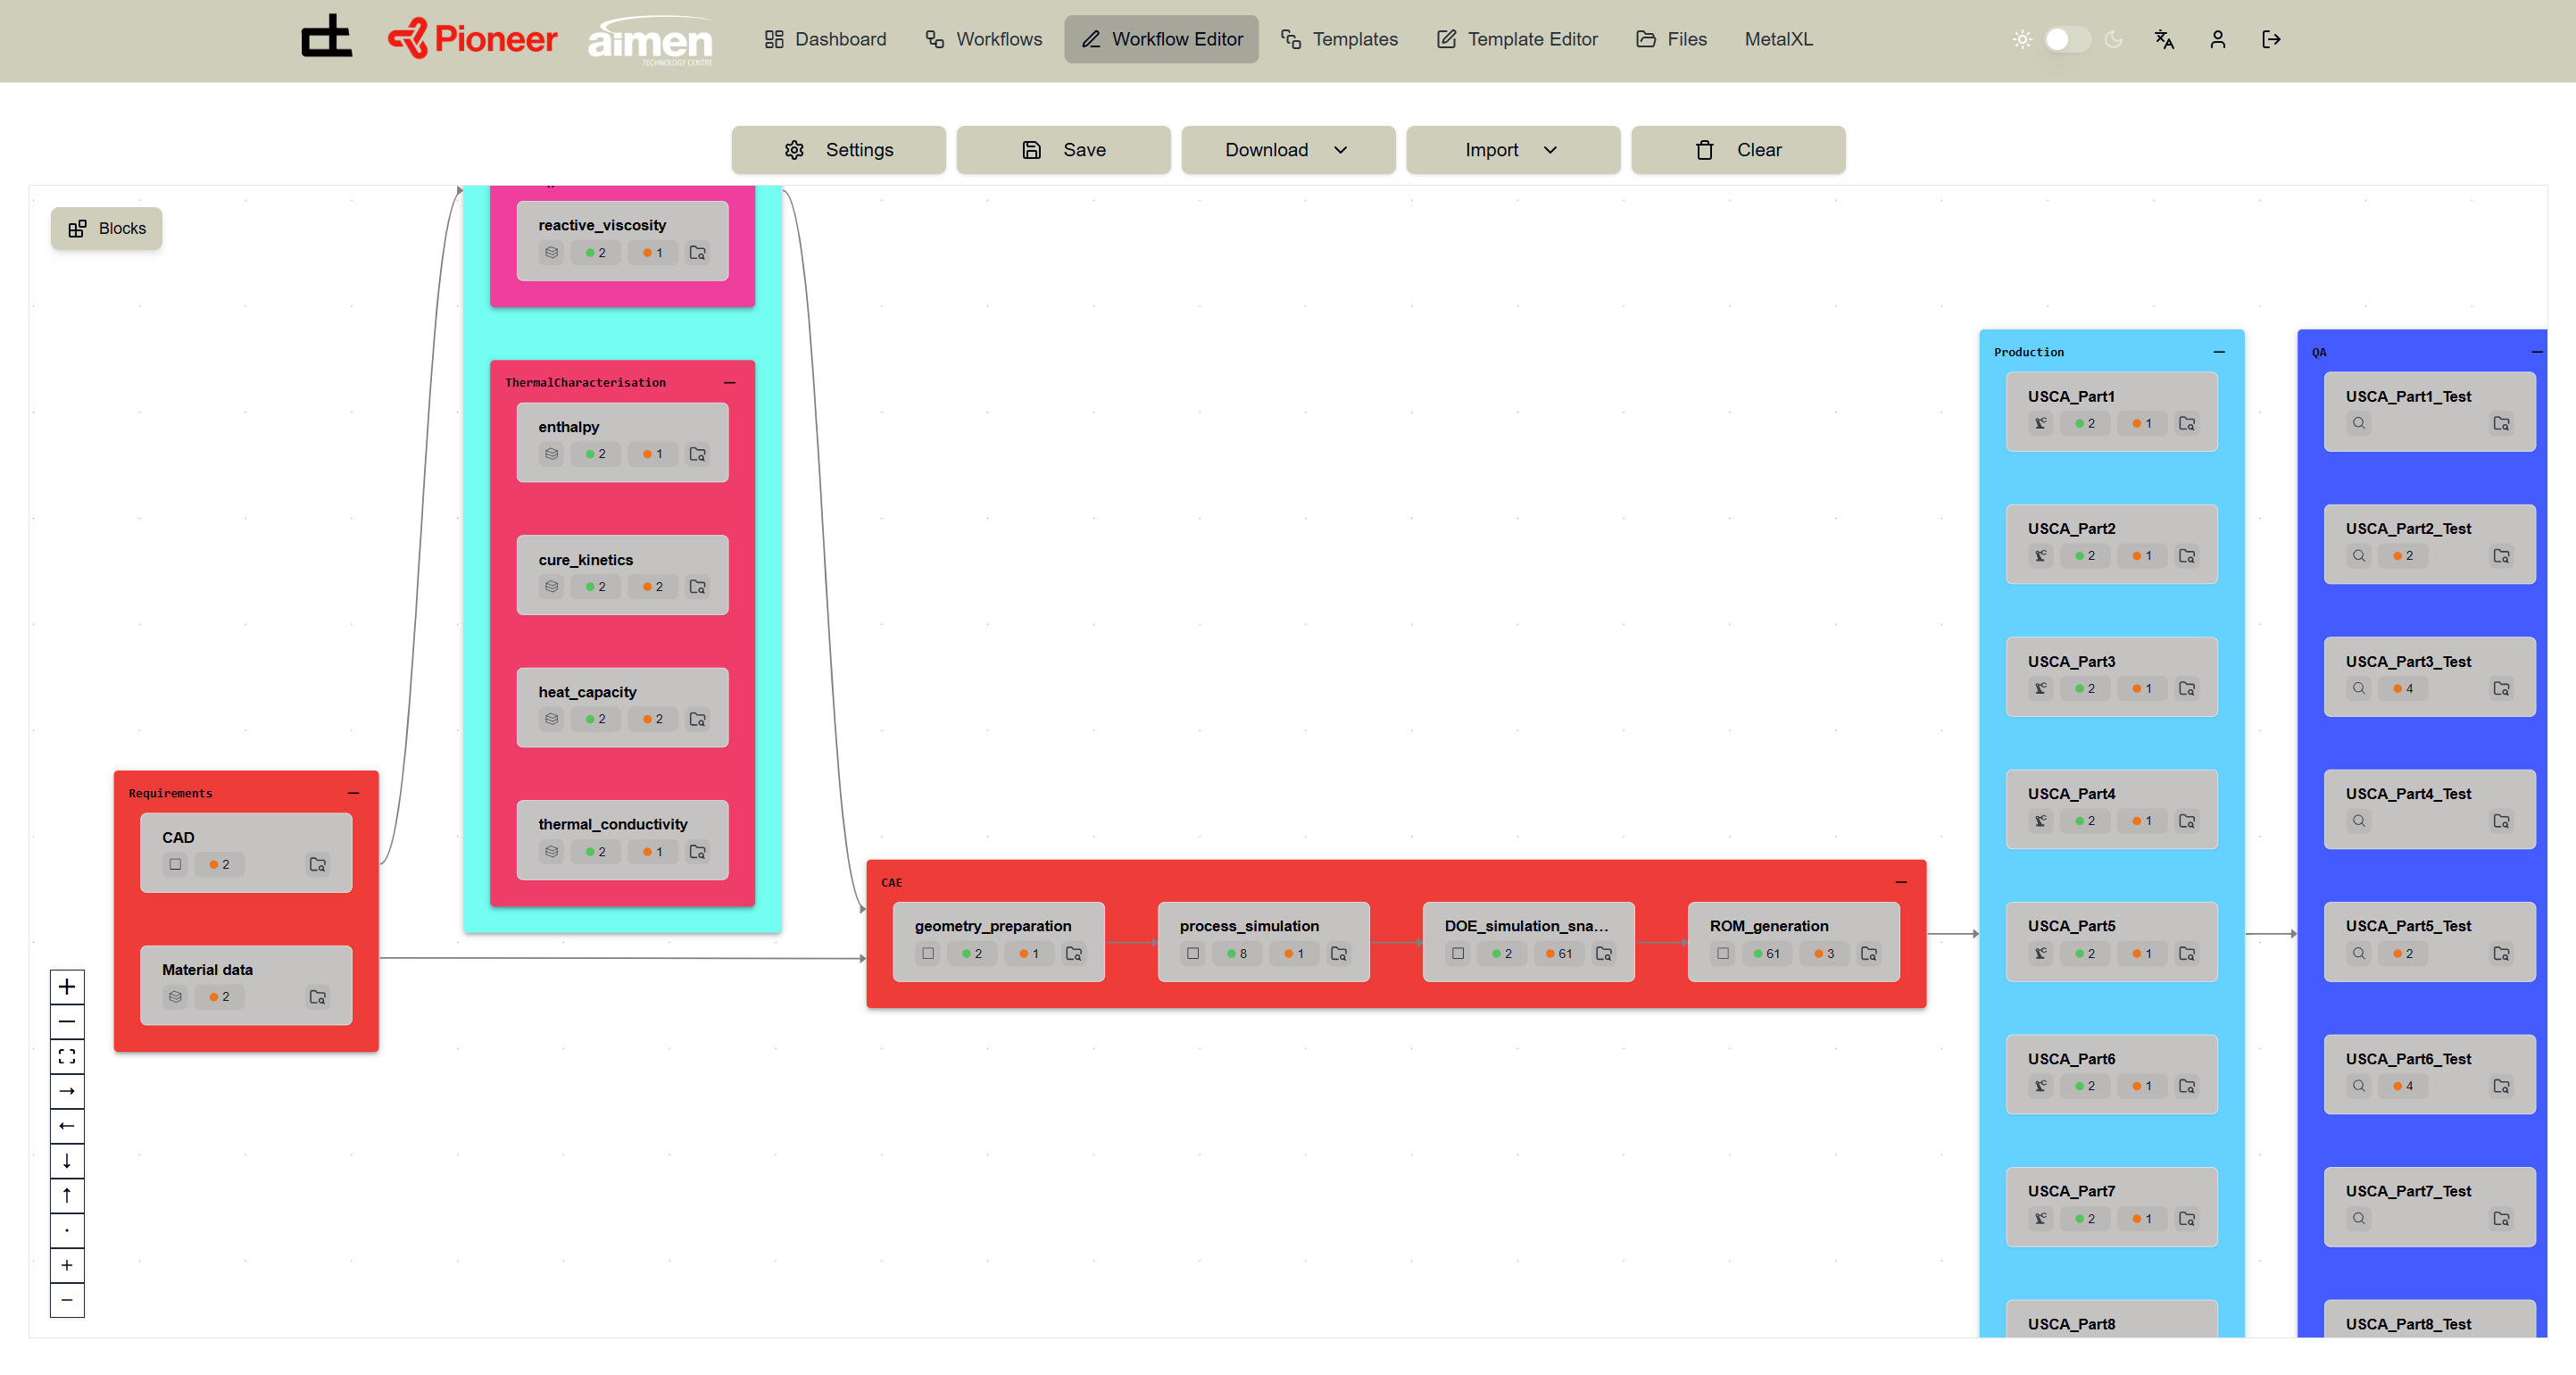
Task: Zoom out using the minus icon on canvas toolbar
Action: coord(67,1021)
